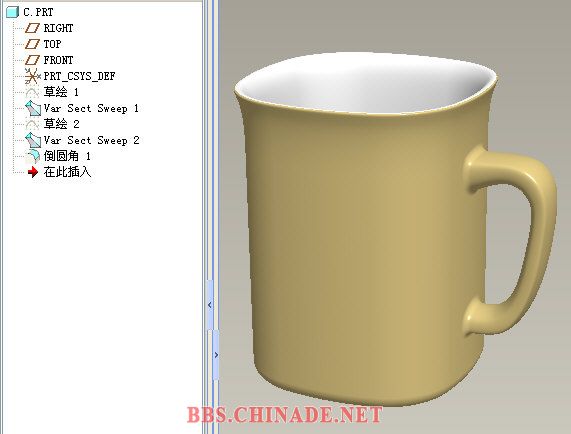Select the 倒圆角 1 tree label
The width and height of the screenshot is (571, 434).
pyautogui.click(x=67, y=156)
